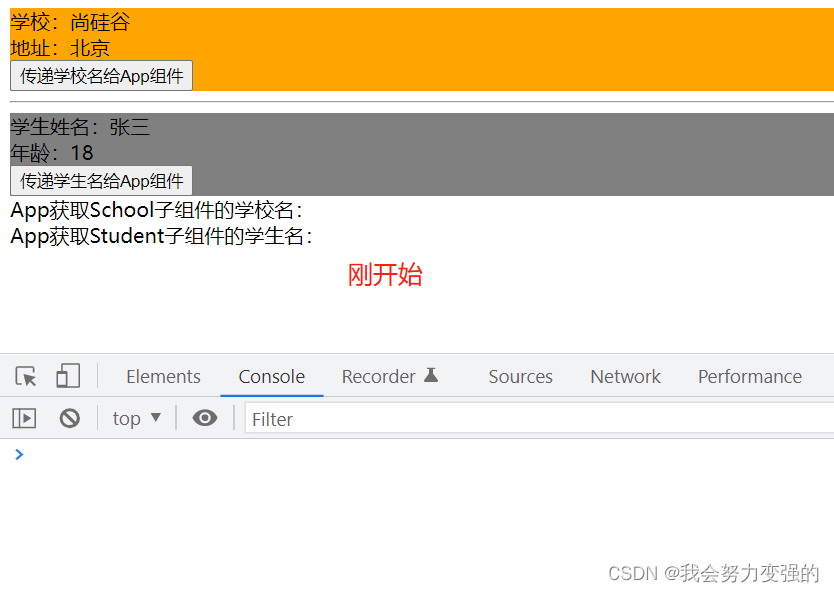Click the text 学校：尚硅谷
The image size is (834, 592).
coord(70,22)
